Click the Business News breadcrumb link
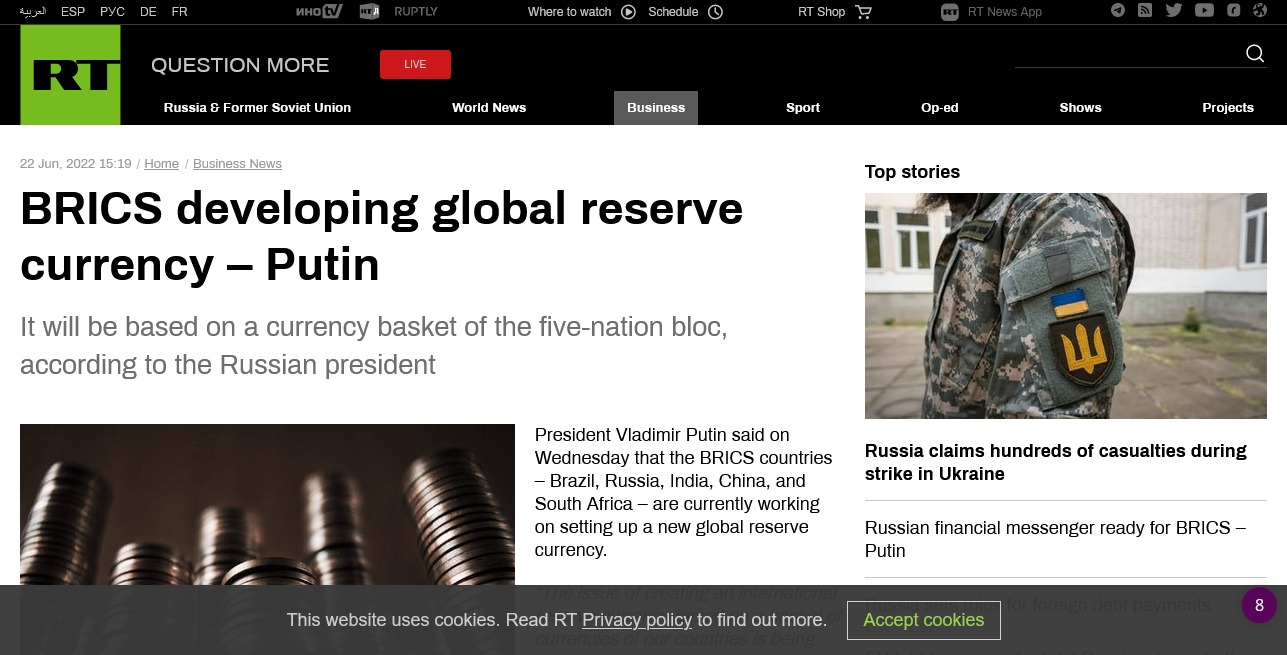The width and height of the screenshot is (1287, 655). click(237, 164)
